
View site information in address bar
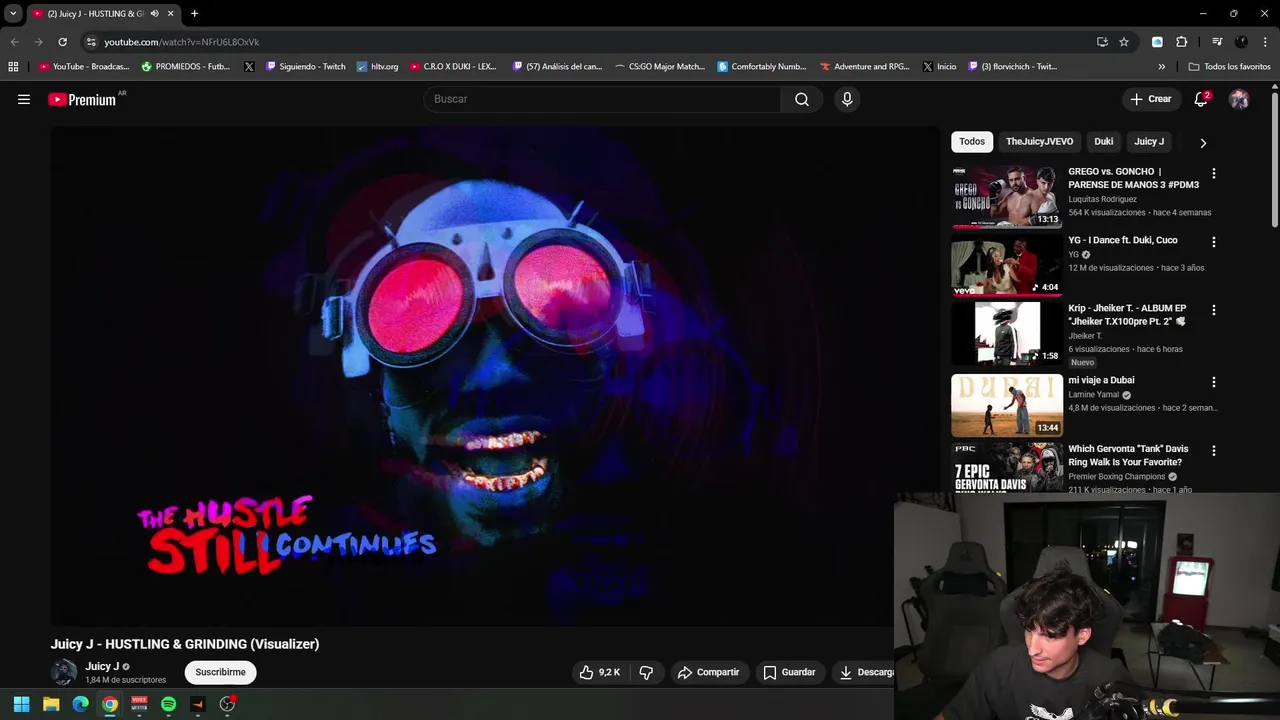tap(91, 42)
